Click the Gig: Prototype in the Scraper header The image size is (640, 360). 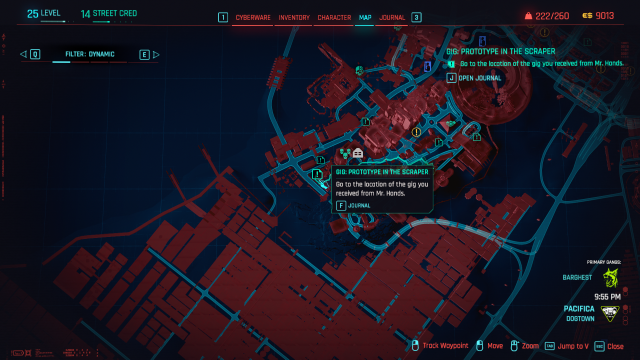(x=501, y=51)
